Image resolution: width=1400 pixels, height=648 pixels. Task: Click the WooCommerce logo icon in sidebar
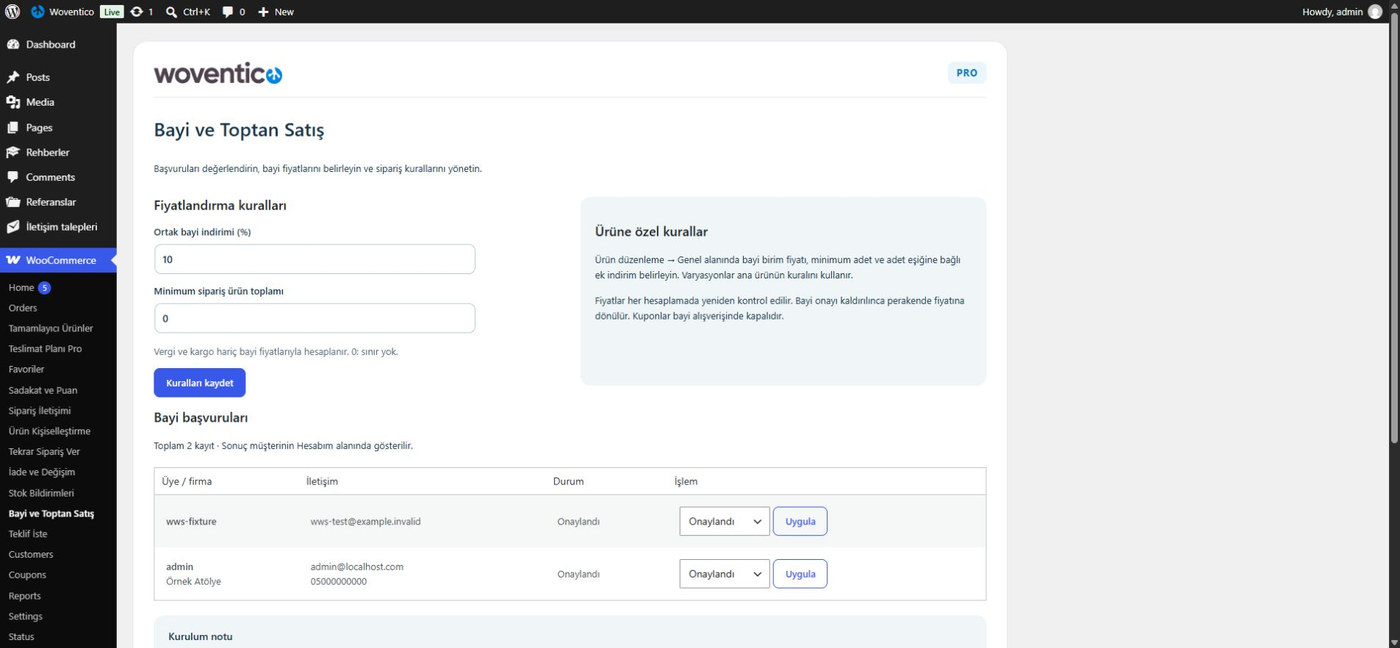click(13, 260)
